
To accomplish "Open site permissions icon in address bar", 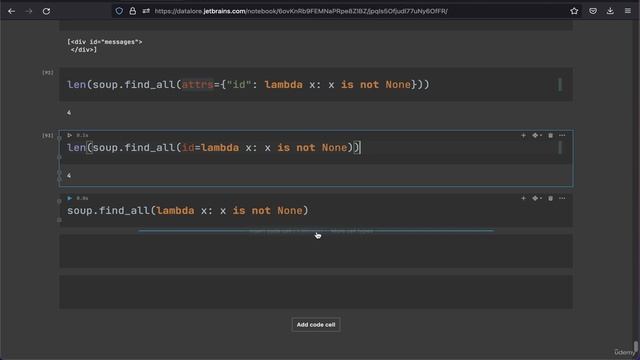I will coord(146,11).
